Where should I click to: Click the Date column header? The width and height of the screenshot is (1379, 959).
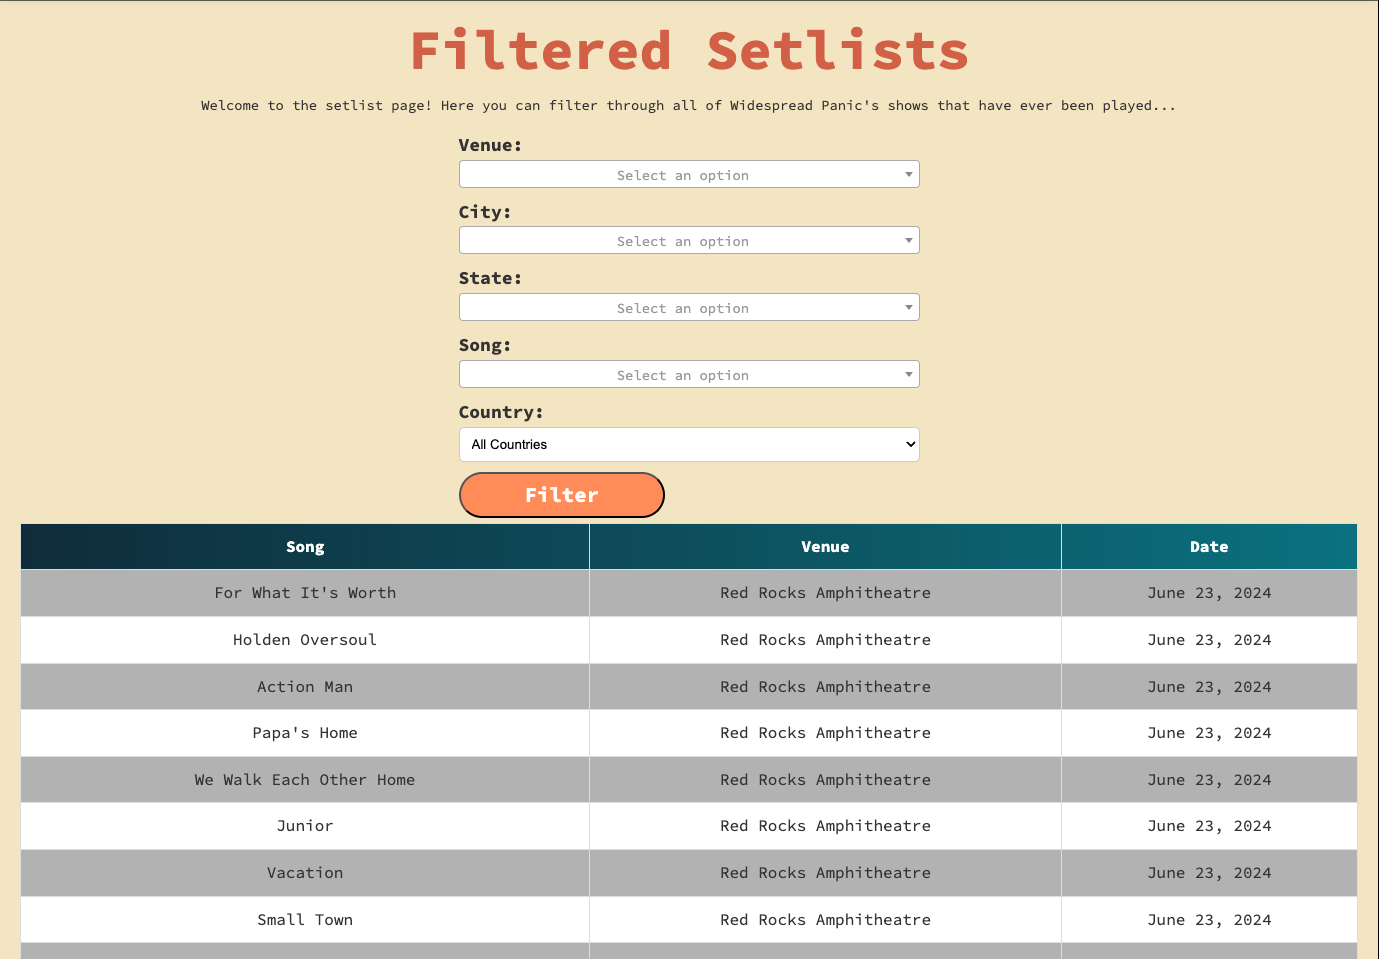point(1208,547)
